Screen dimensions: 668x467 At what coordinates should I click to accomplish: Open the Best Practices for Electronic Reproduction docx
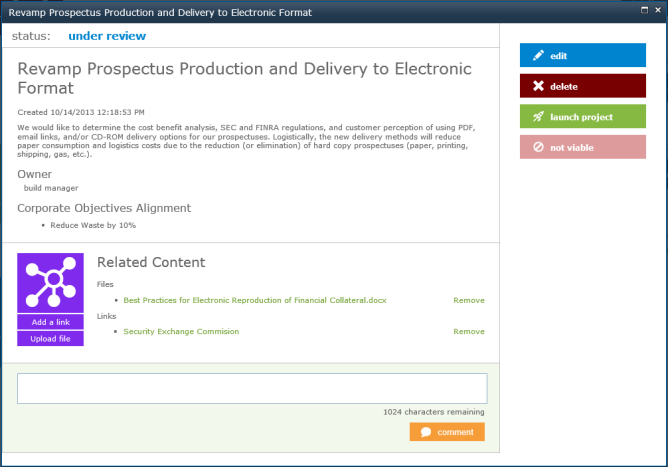click(x=254, y=300)
